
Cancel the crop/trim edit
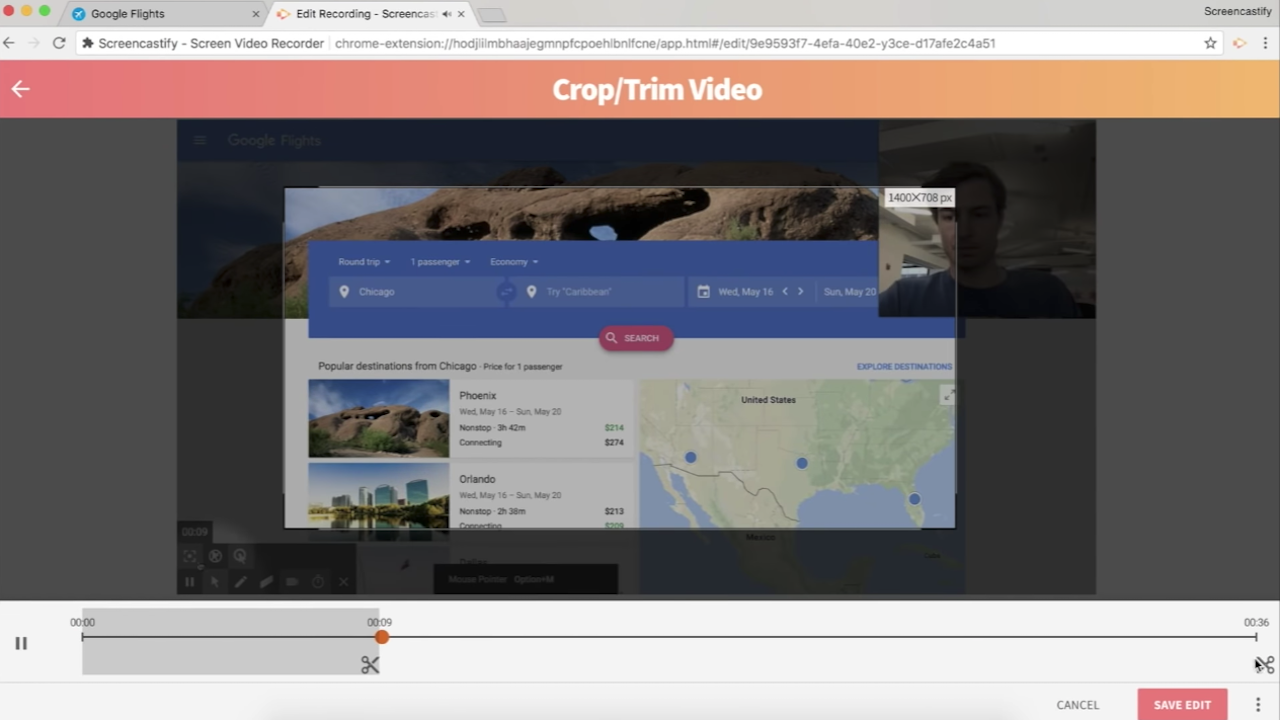[1077, 705]
